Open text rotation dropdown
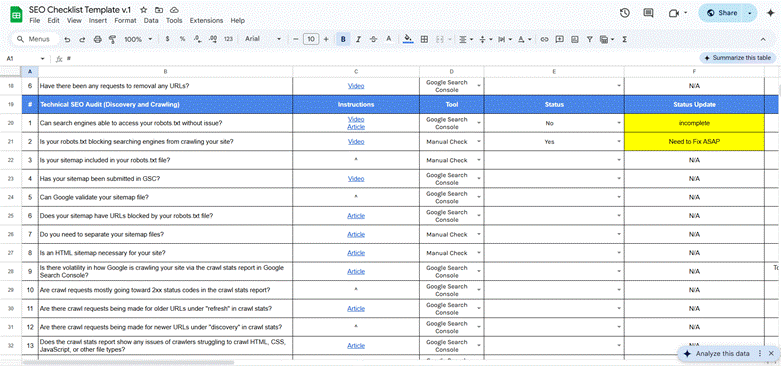This screenshot has width=781, height=366. 524,39
